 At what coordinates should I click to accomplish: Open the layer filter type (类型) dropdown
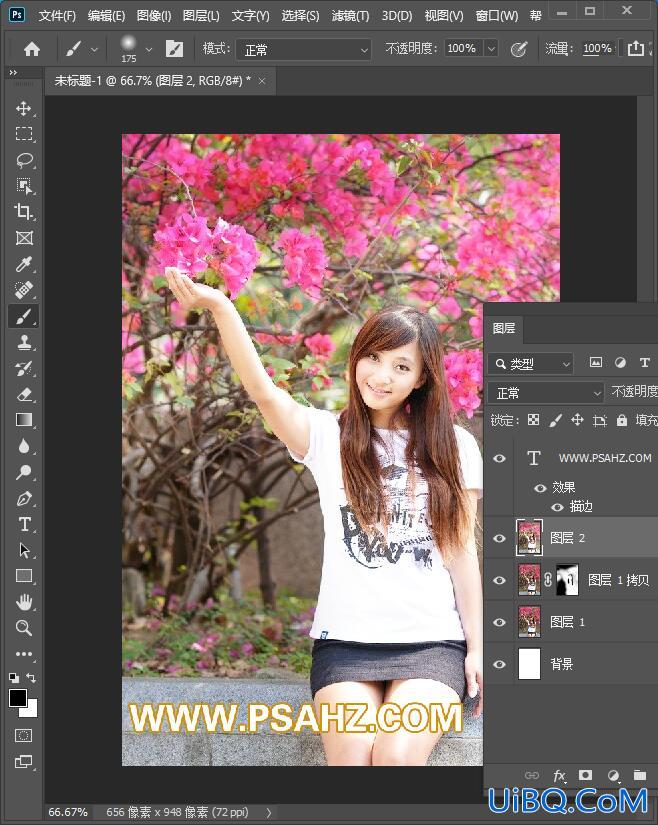coord(530,364)
